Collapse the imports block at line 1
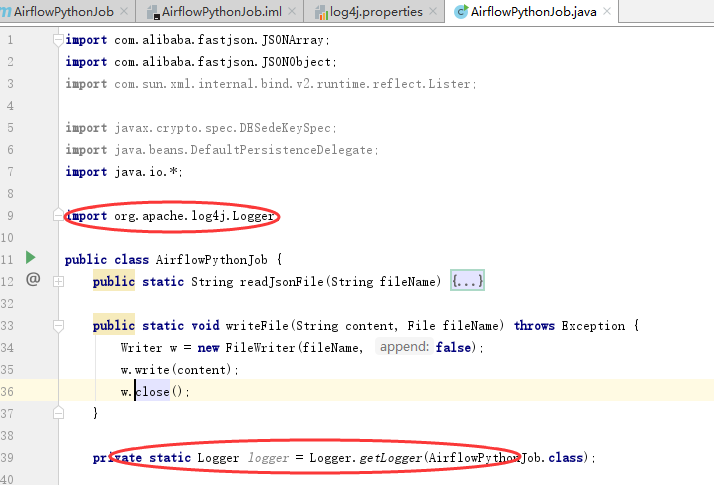714x485 pixels. point(58,40)
